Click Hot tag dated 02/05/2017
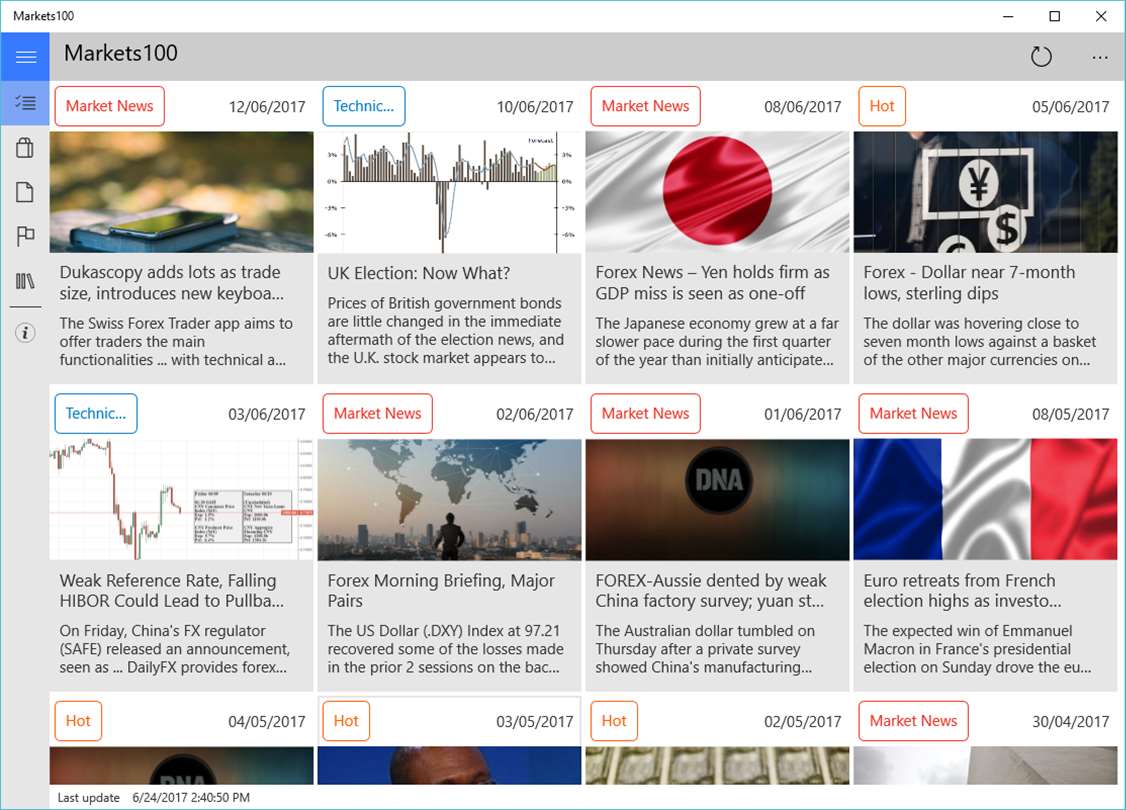 [x=614, y=721]
